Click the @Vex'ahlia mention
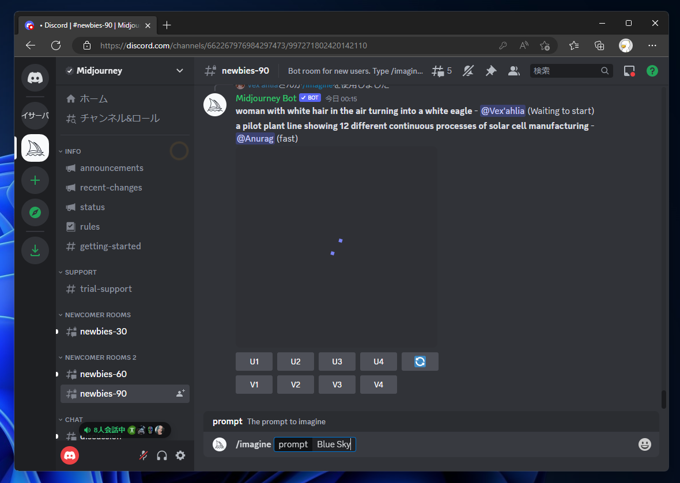Viewport: 680px width, 483px height. pos(503,111)
